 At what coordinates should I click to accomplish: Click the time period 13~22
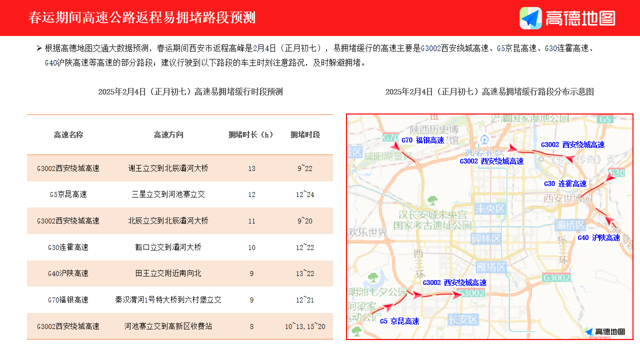point(305,273)
